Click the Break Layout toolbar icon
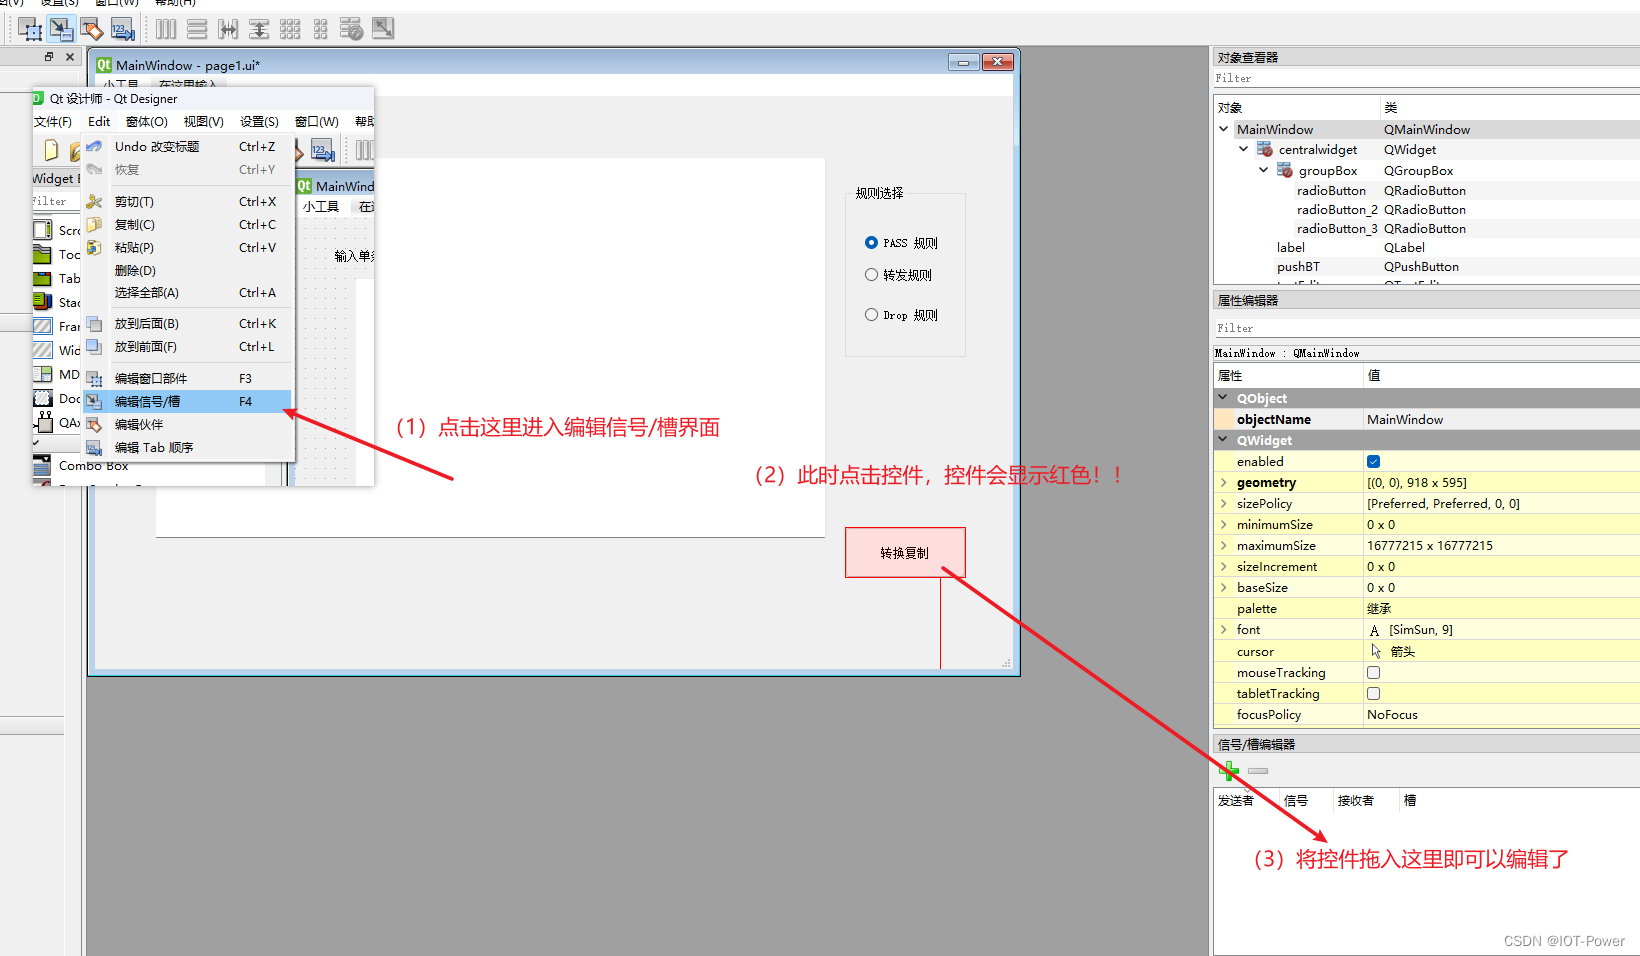Screen dimensions: 1640x956 [x=352, y=28]
